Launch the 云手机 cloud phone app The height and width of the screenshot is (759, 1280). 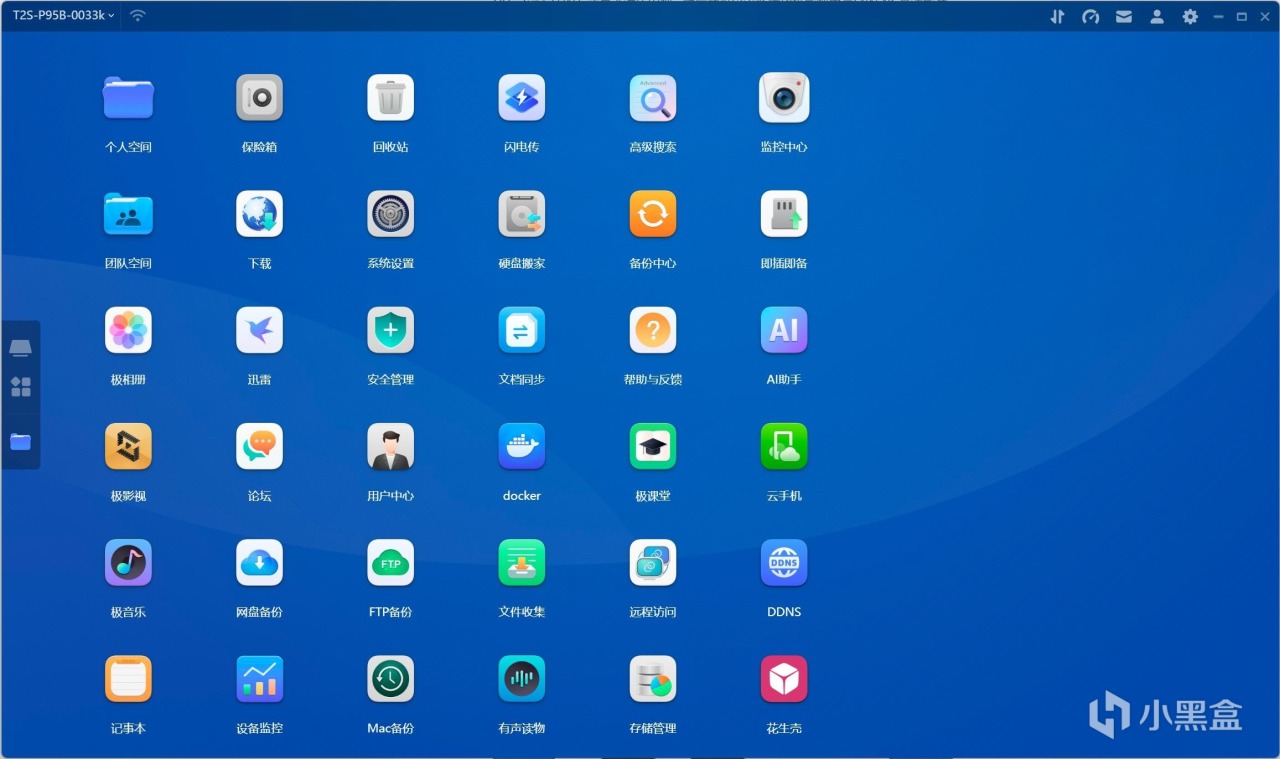coord(784,446)
